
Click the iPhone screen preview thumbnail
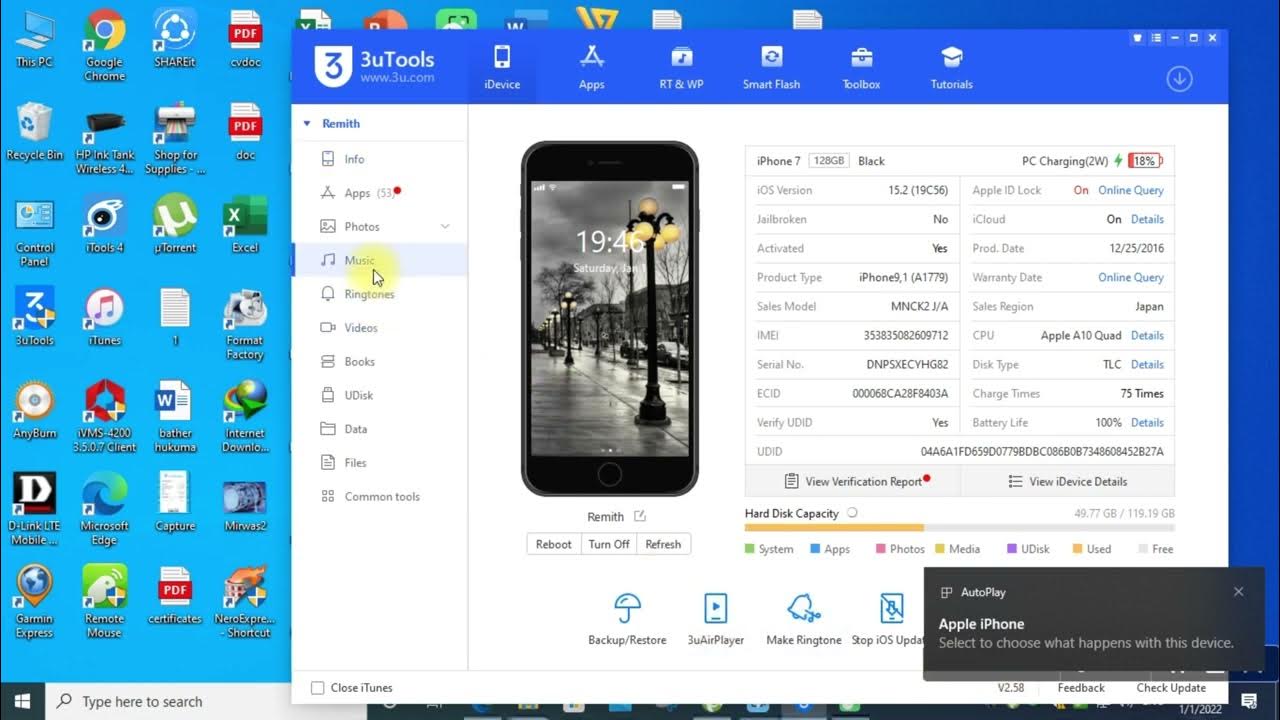point(610,318)
